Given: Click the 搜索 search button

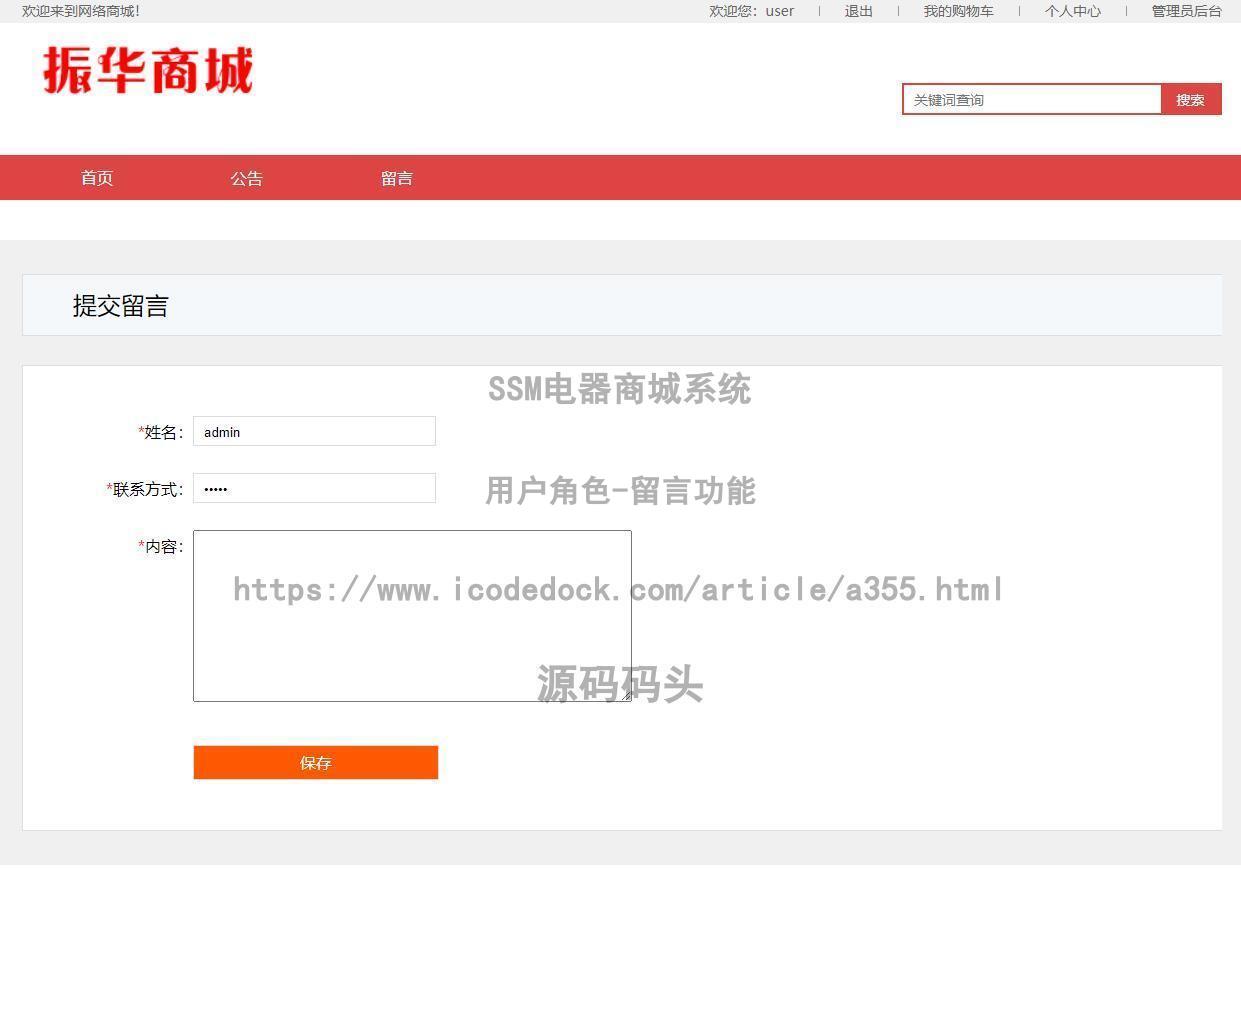Looking at the screenshot, I should (1190, 99).
